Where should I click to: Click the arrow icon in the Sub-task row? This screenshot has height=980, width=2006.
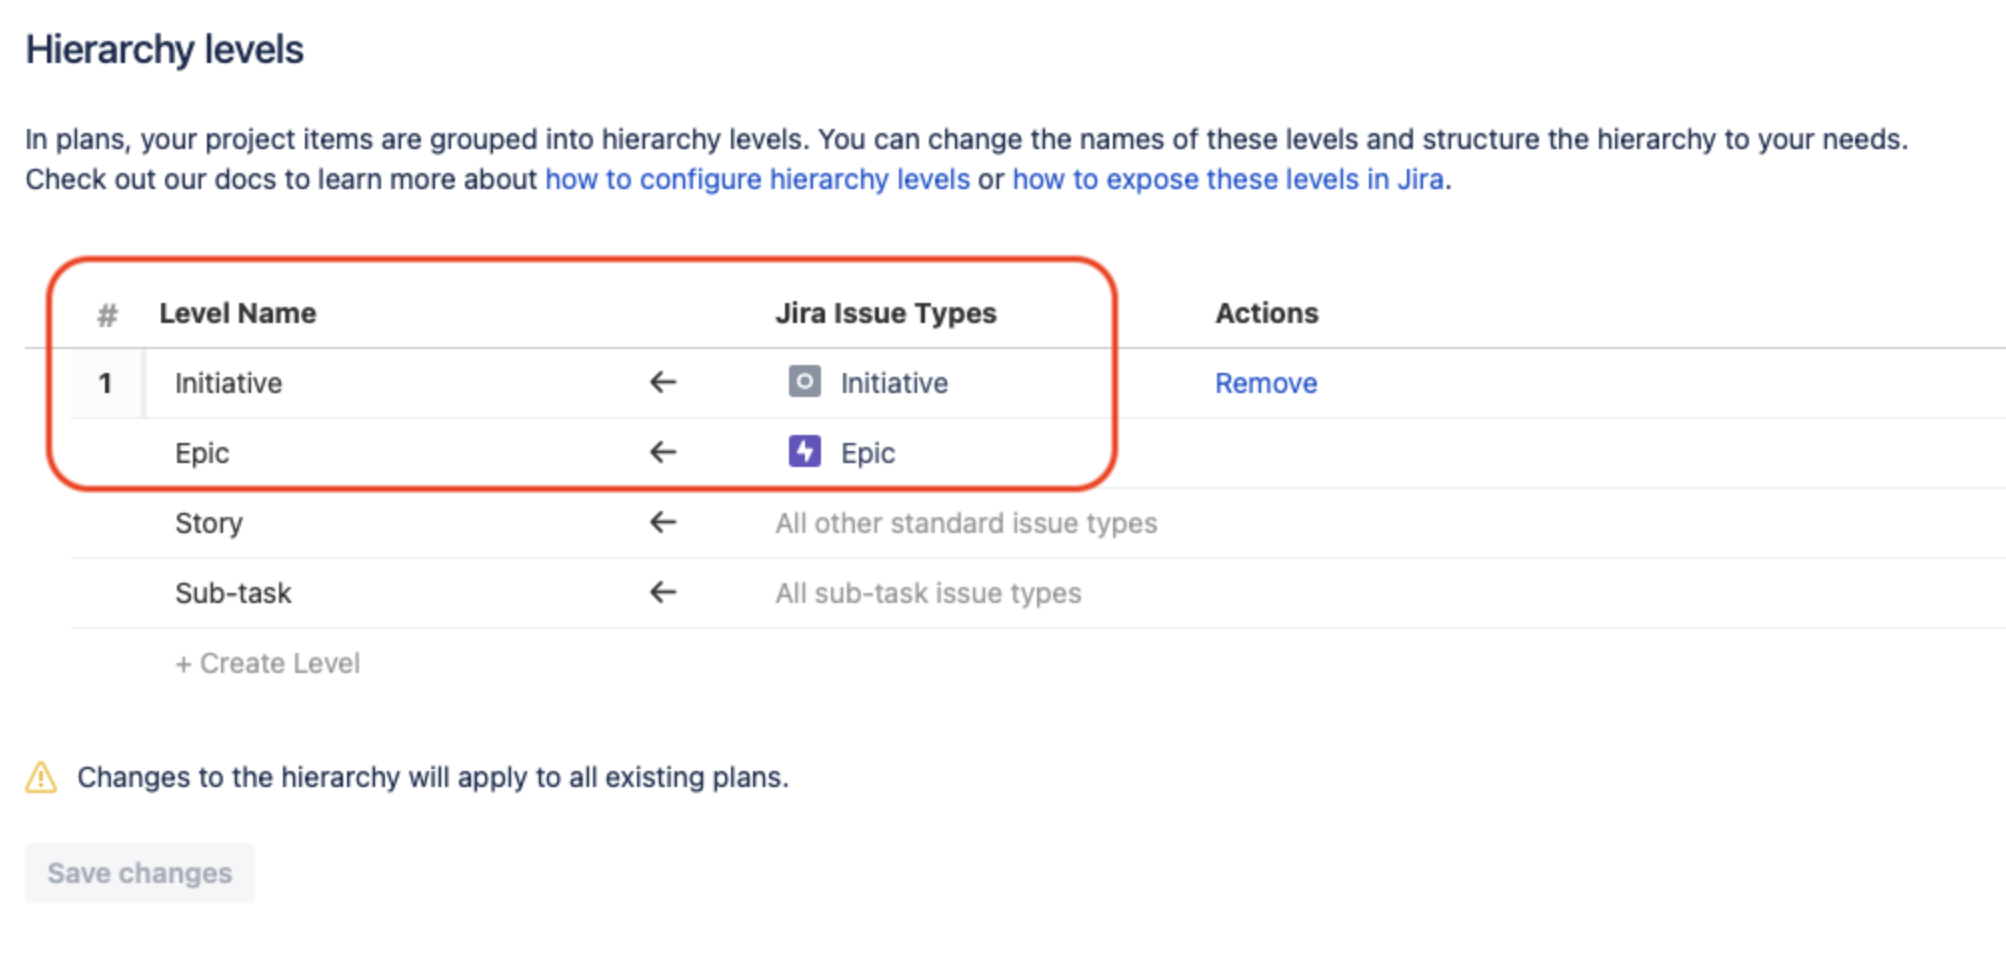pos(663,592)
